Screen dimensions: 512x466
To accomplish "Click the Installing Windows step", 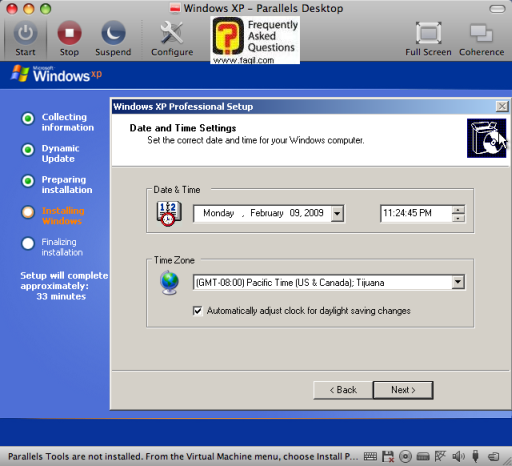I will tap(63, 216).
